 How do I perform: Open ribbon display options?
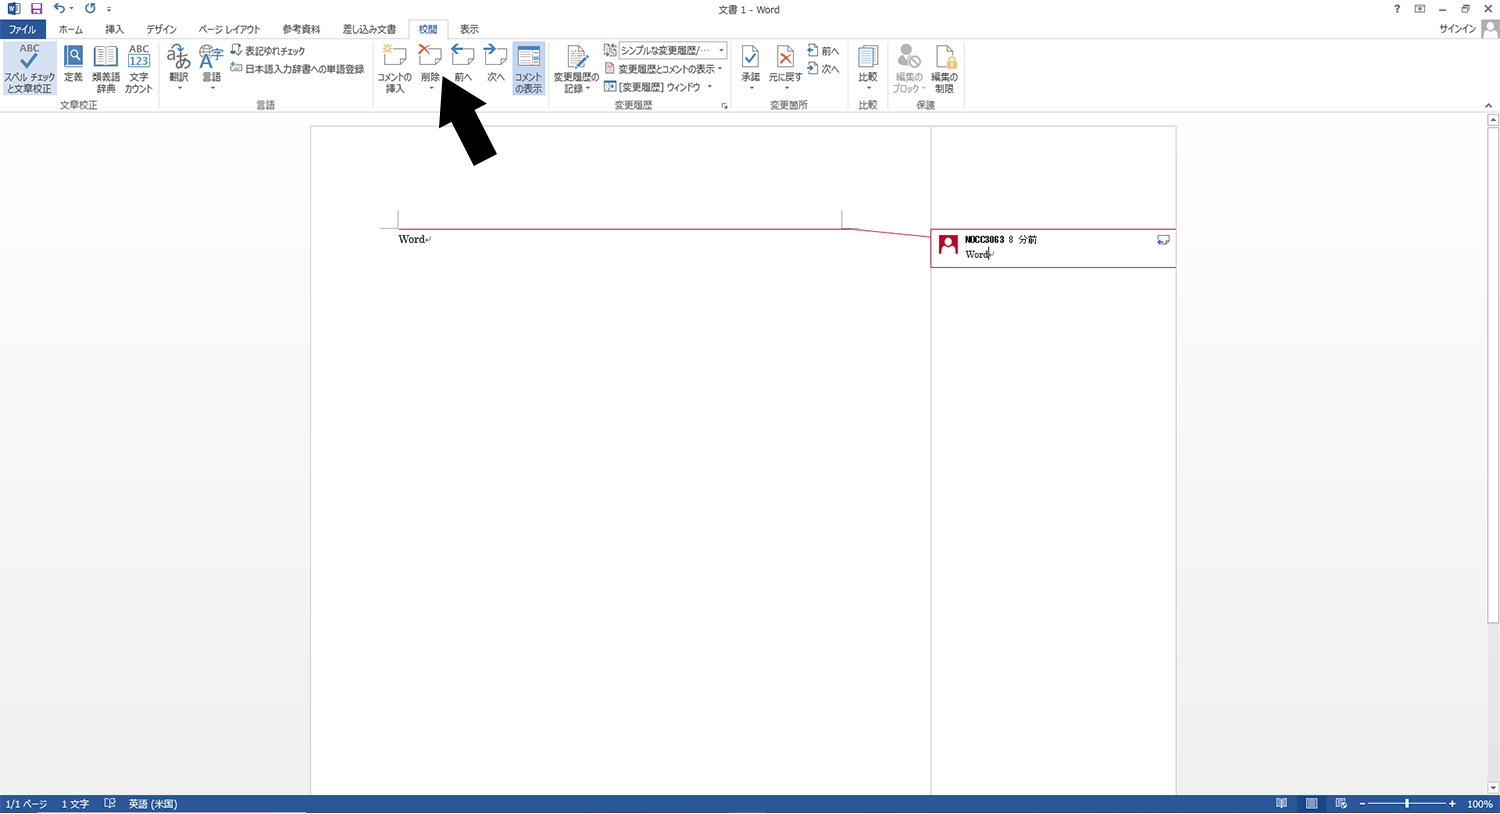point(1420,9)
